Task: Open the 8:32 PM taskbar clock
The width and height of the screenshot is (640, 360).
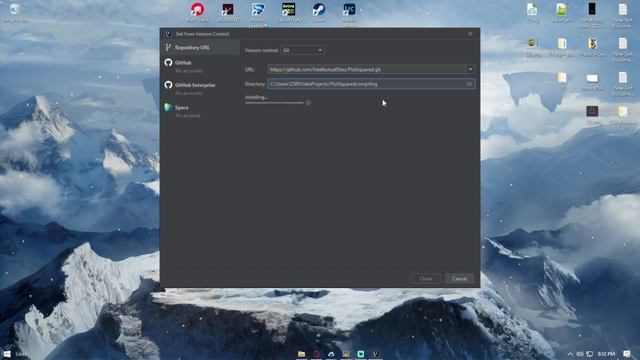Action: point(607,354)
